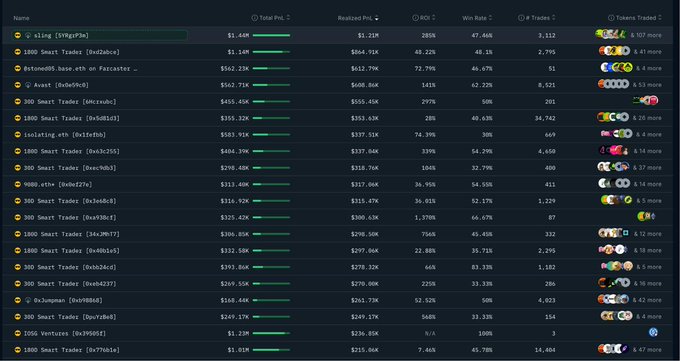Screen dimensions: 680x361
Task: Open '& 53 more' in Avast row
Action: pyautogui.click(x=647, y=85)
